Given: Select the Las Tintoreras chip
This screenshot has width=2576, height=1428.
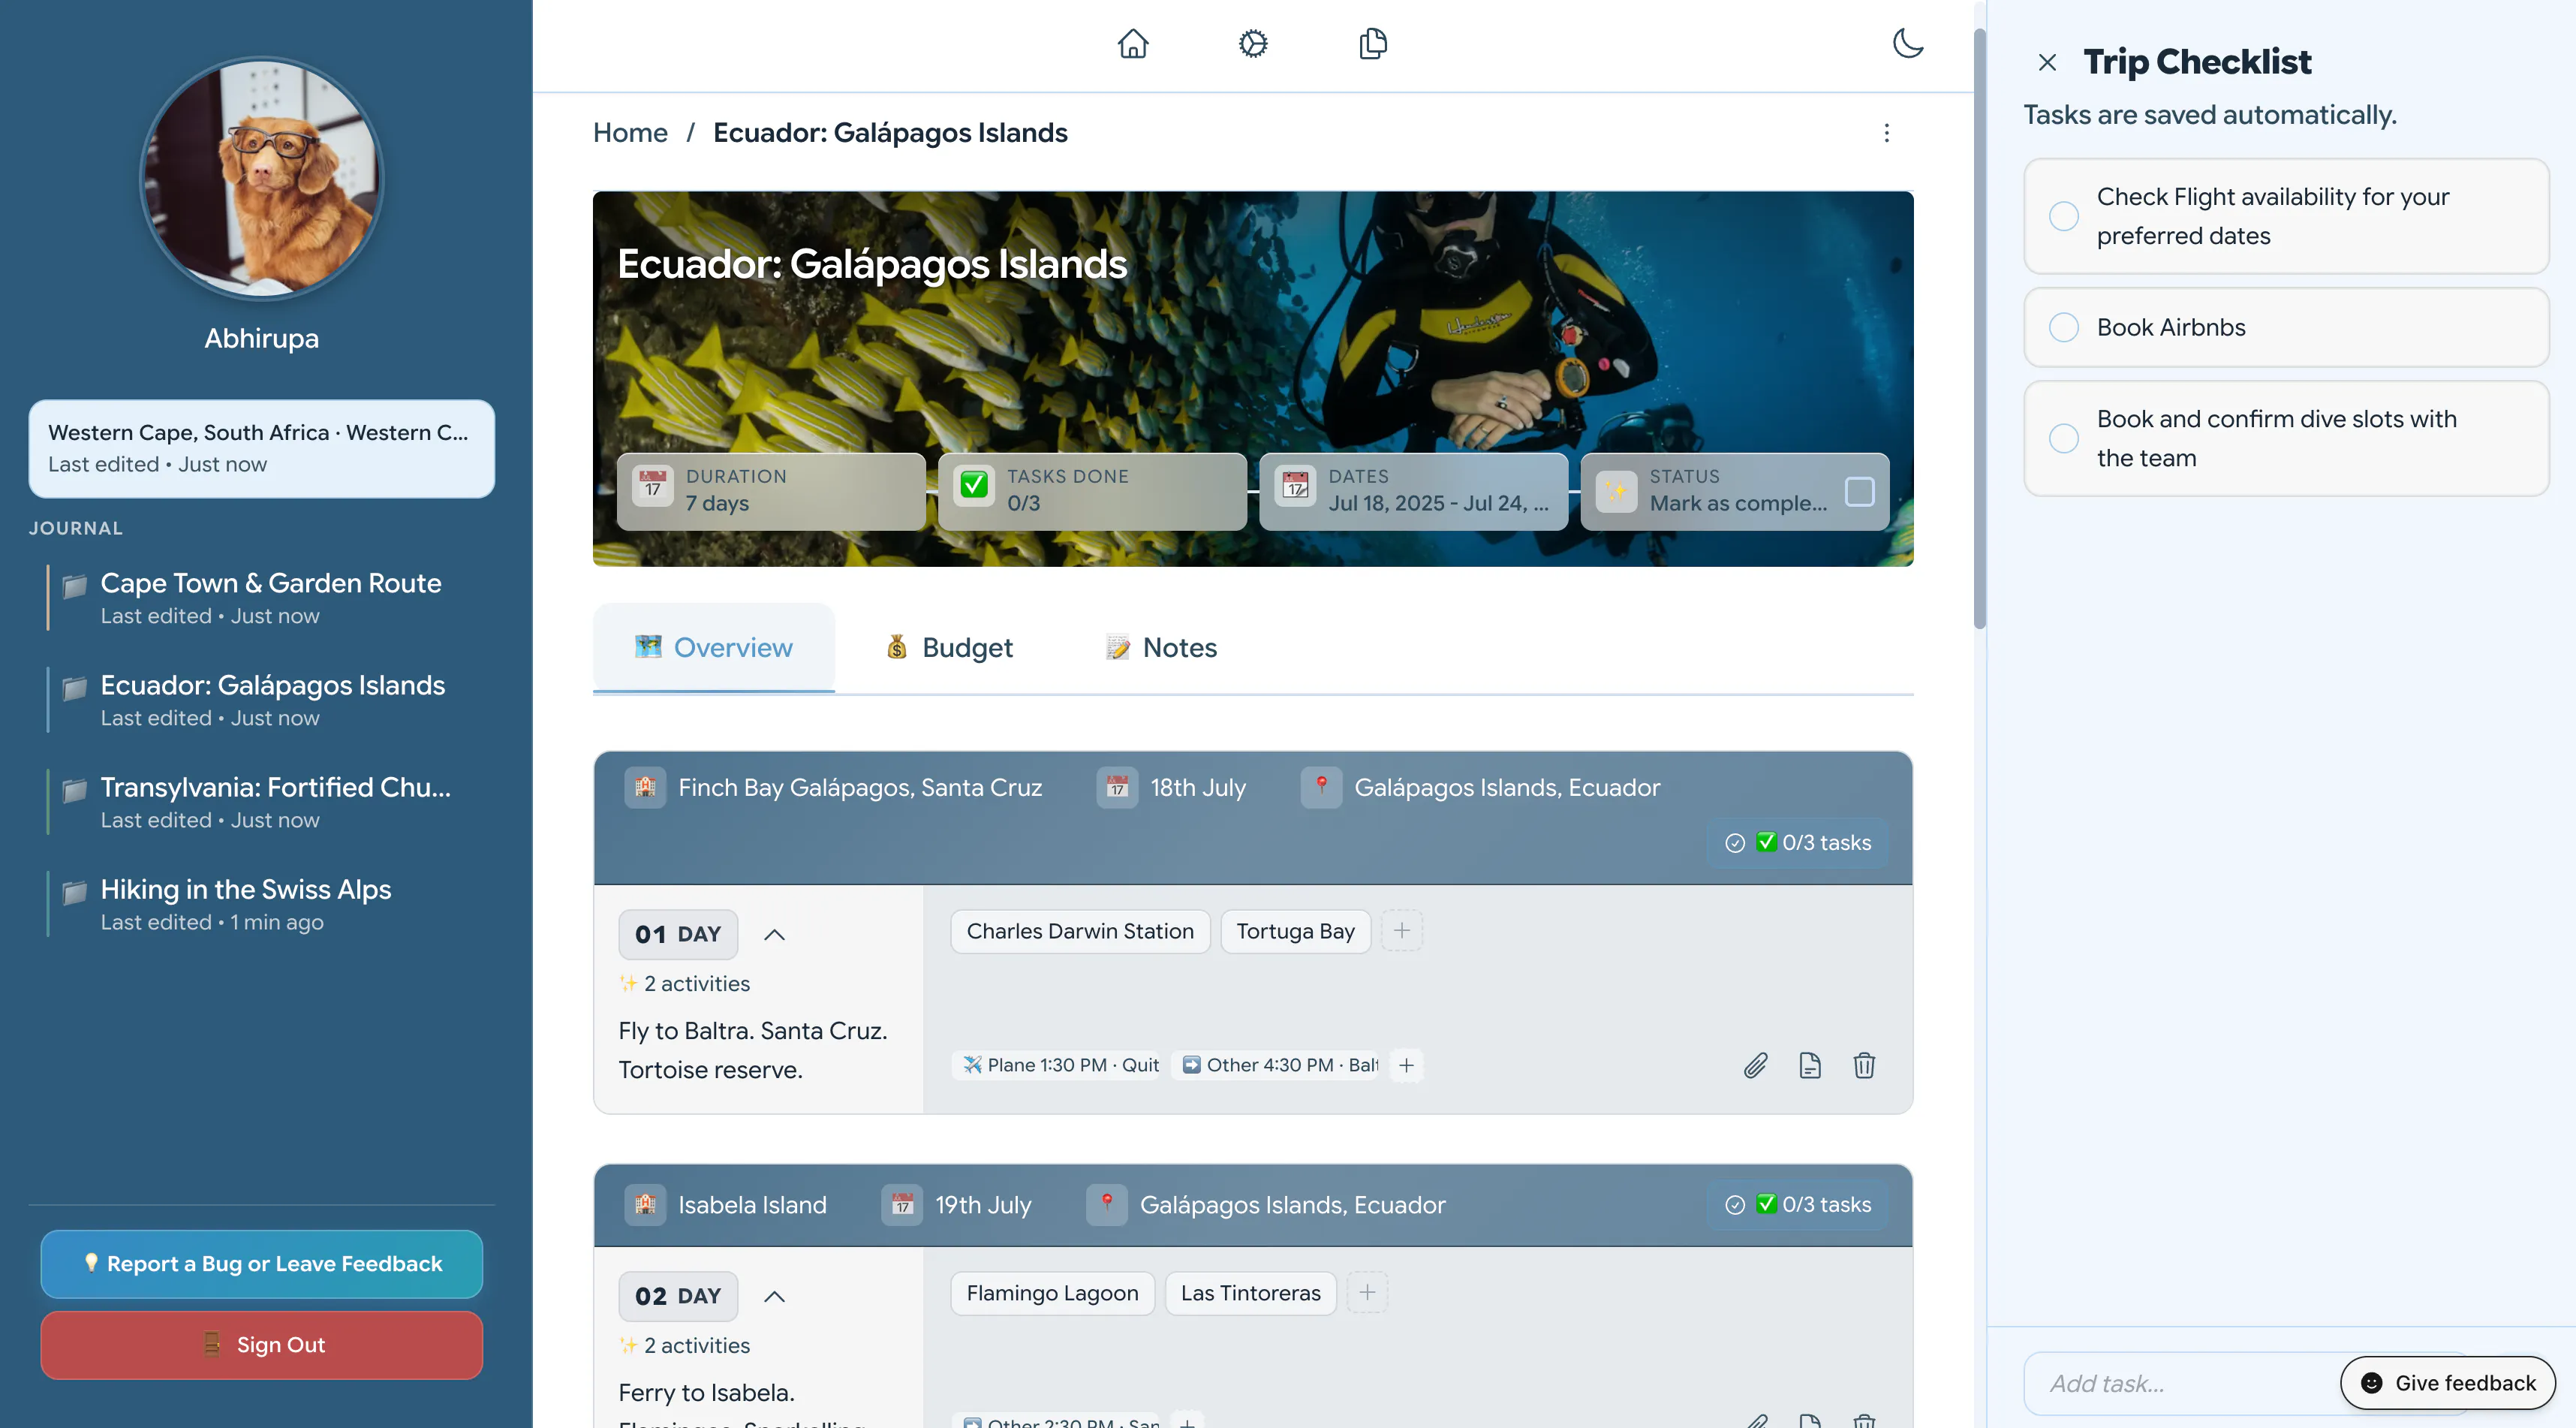Looking at the screenshot, I should [x=1250, y=1293].
